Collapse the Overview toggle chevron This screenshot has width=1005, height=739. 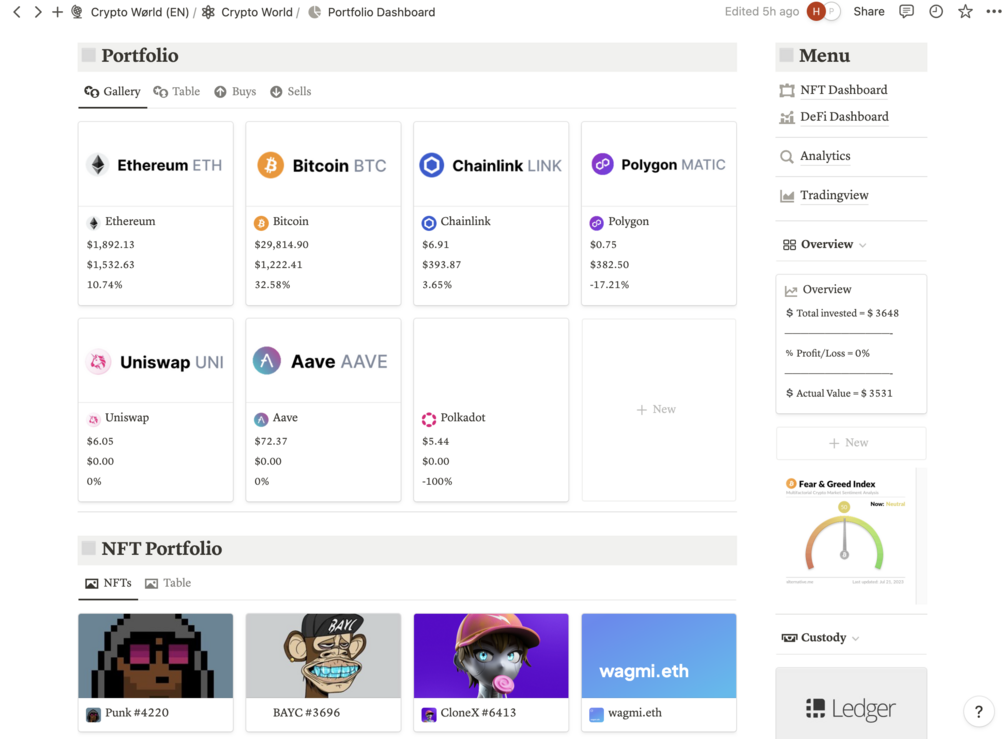click(863, 245)
